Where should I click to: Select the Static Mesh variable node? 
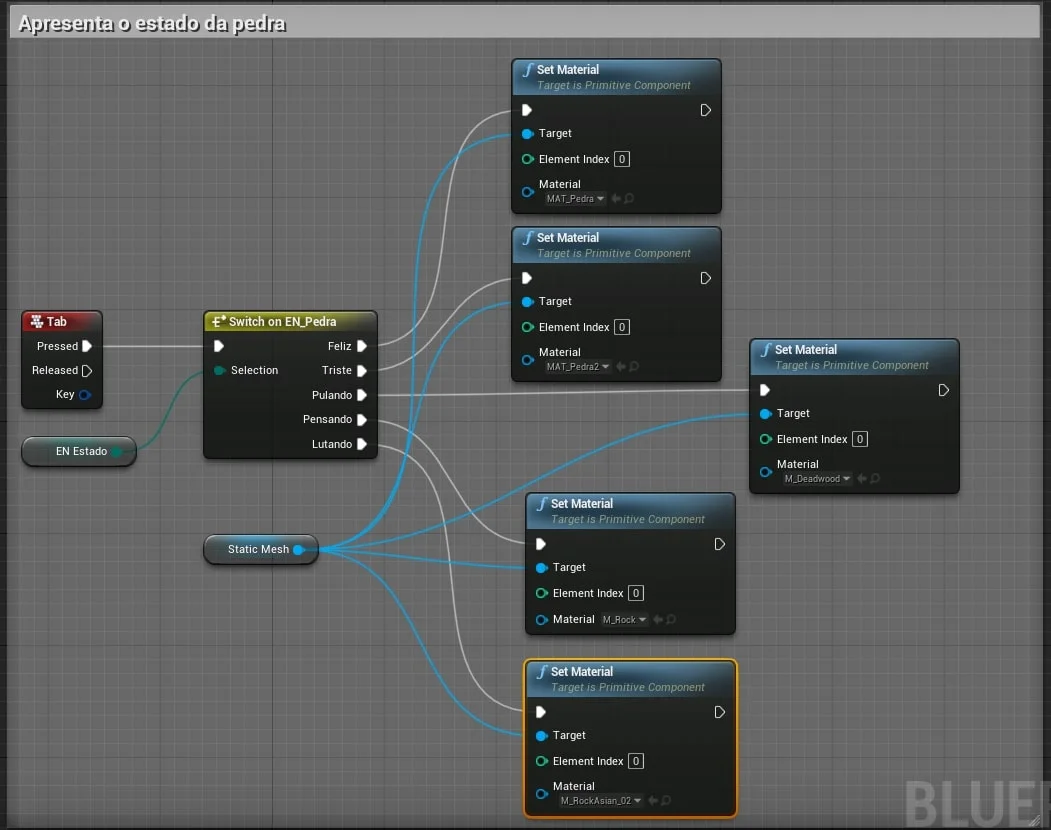point(261,550)
